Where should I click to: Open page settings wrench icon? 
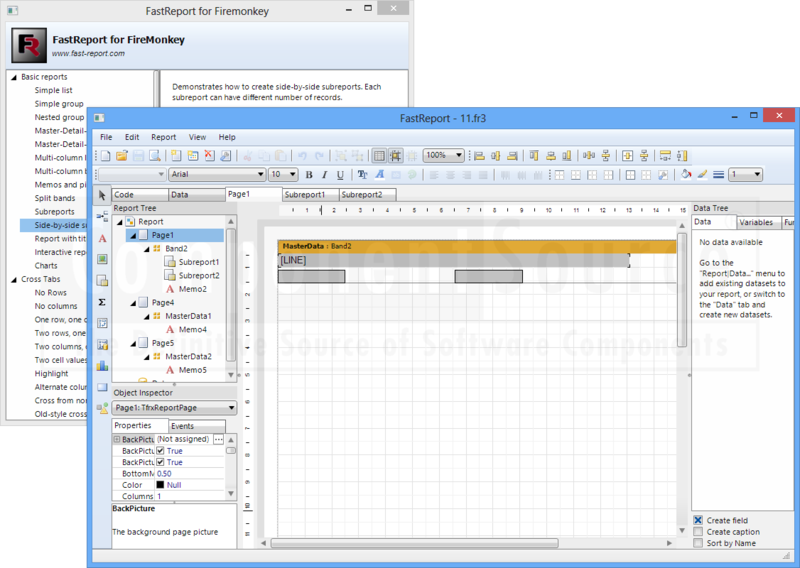coord(226,156)
